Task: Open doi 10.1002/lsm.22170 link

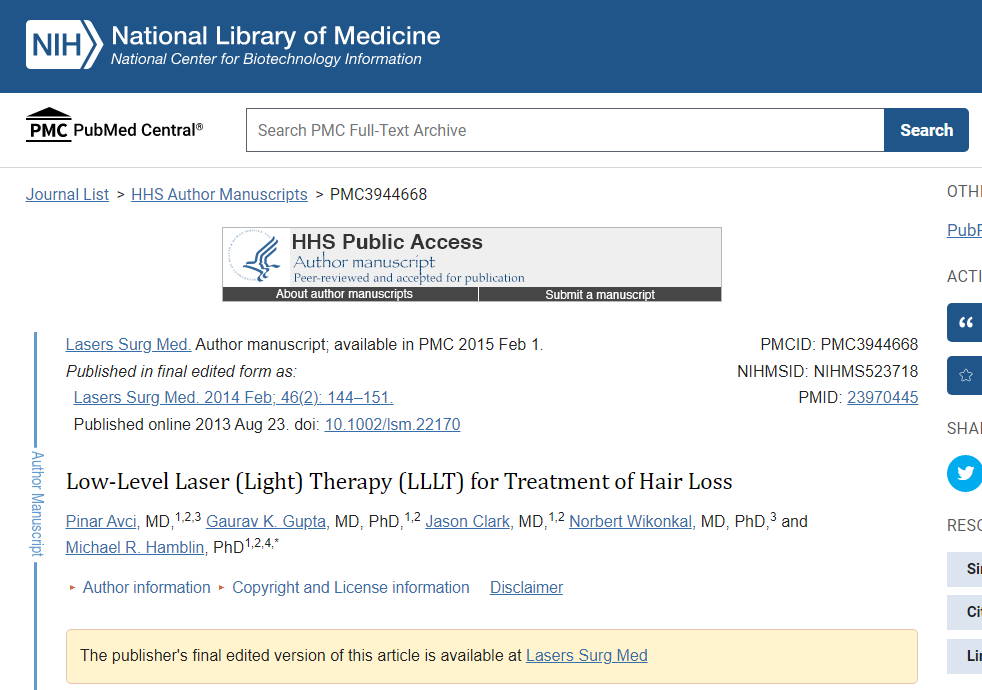Action: point(392,425)
